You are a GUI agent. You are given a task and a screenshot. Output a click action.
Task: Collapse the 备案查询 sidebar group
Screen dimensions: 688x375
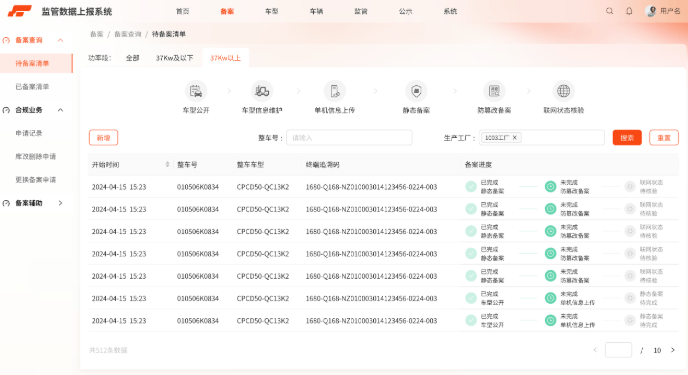61,40
